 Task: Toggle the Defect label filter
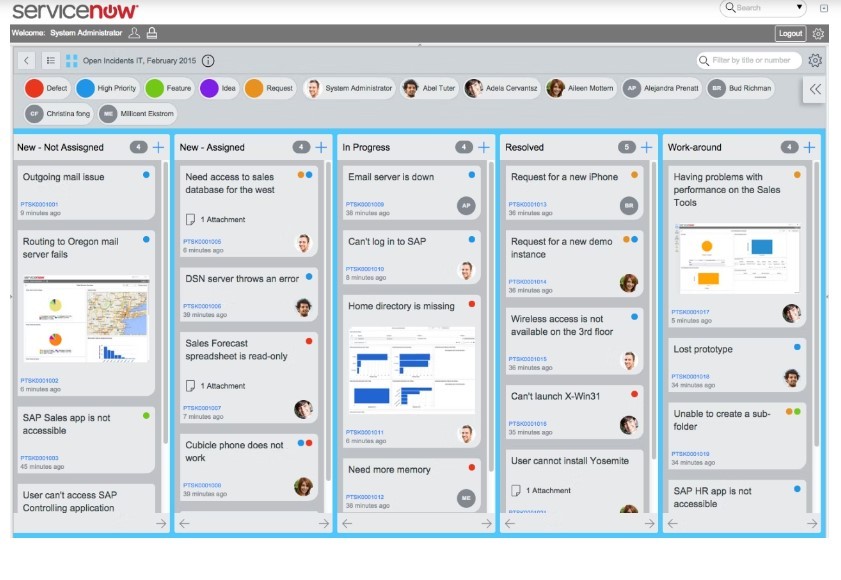tap(45, 88)
